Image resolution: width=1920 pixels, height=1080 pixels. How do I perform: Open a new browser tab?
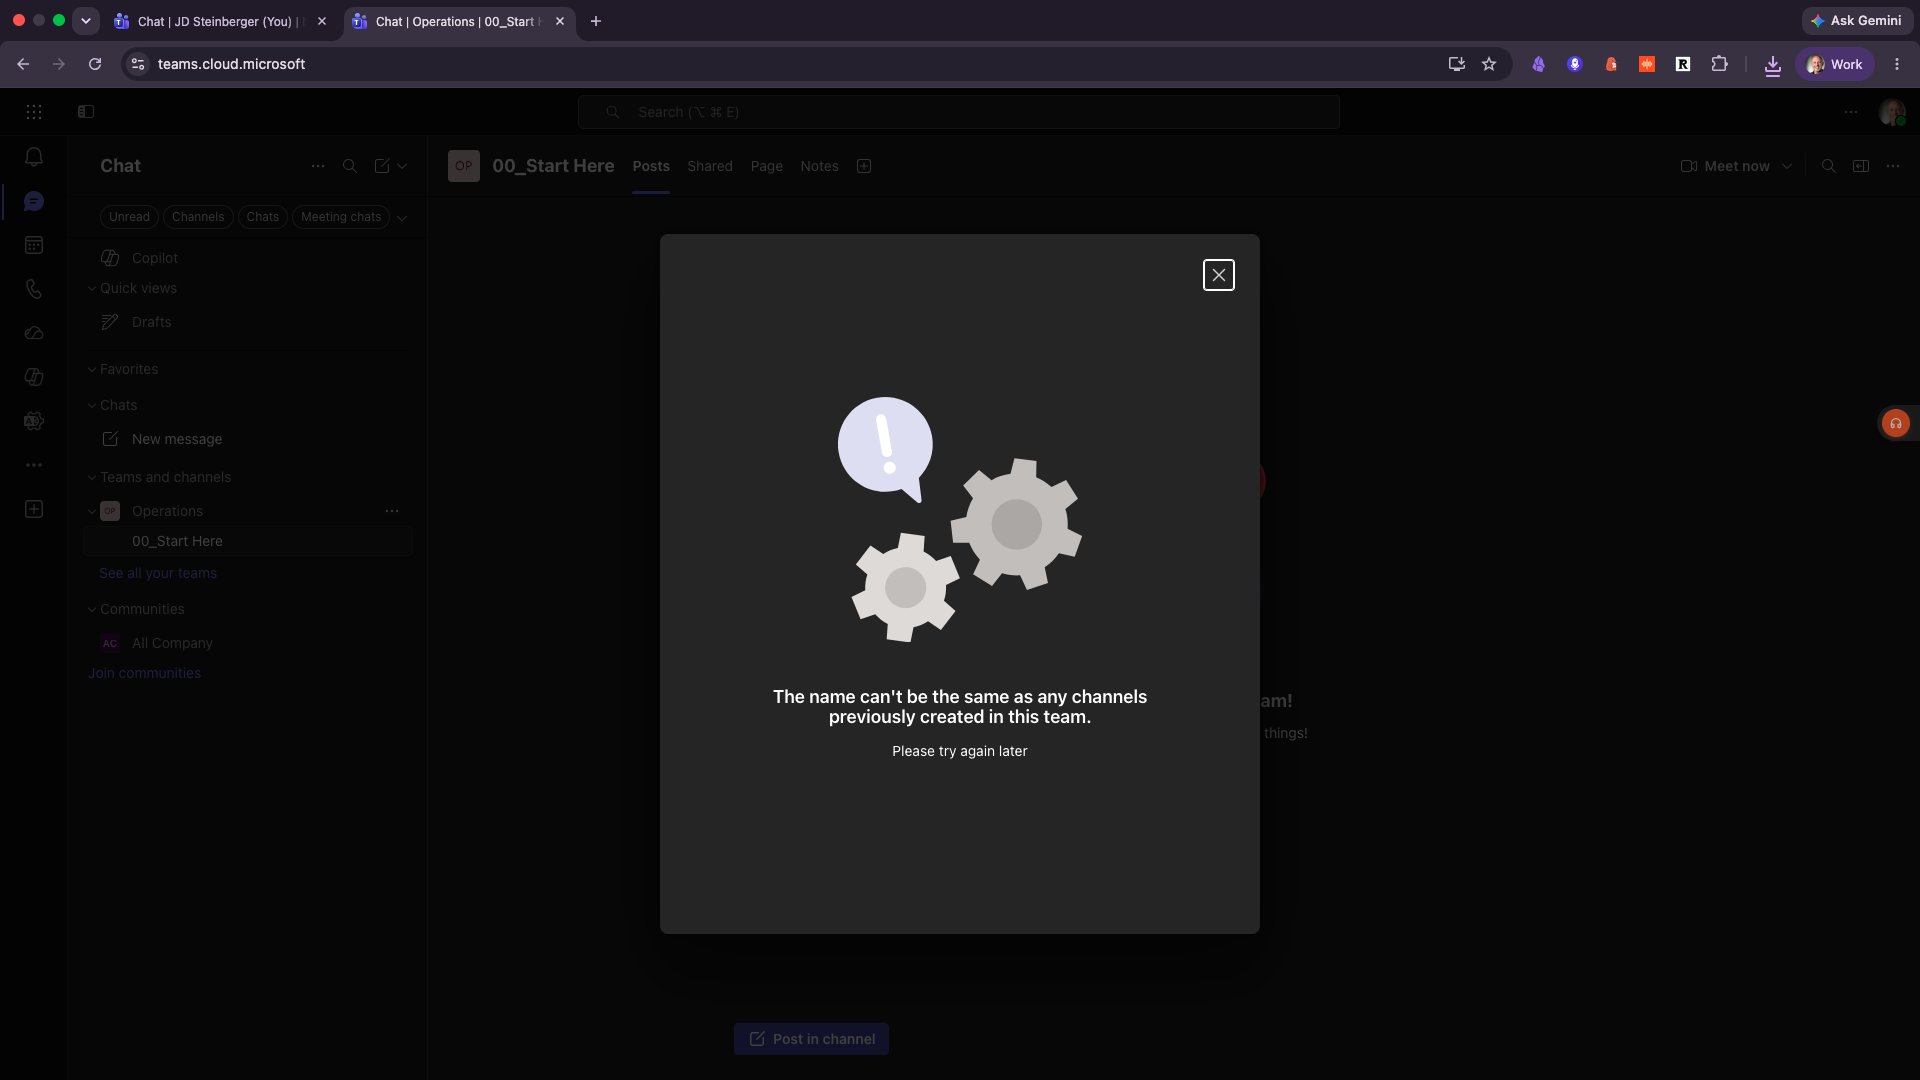tap(596, 21)
